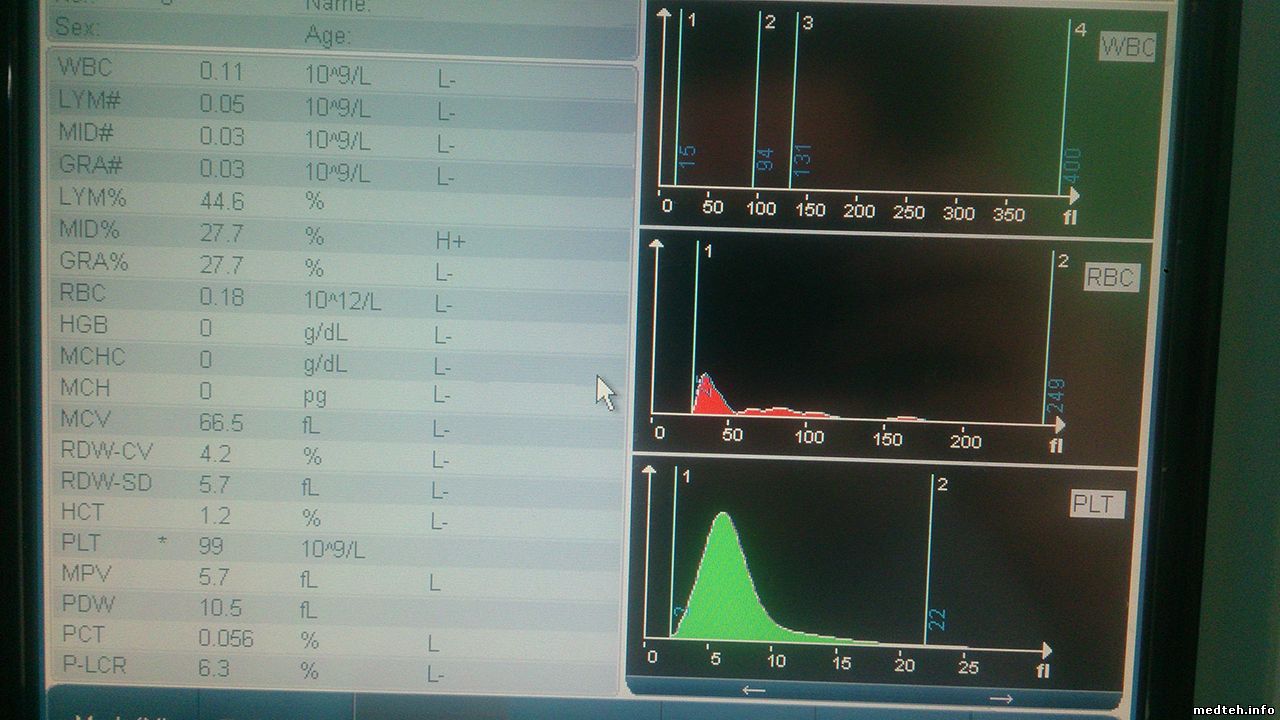Select the WBC histogram label
The height and width of the screenshot is (720, 1280).
coord(1127,47)
